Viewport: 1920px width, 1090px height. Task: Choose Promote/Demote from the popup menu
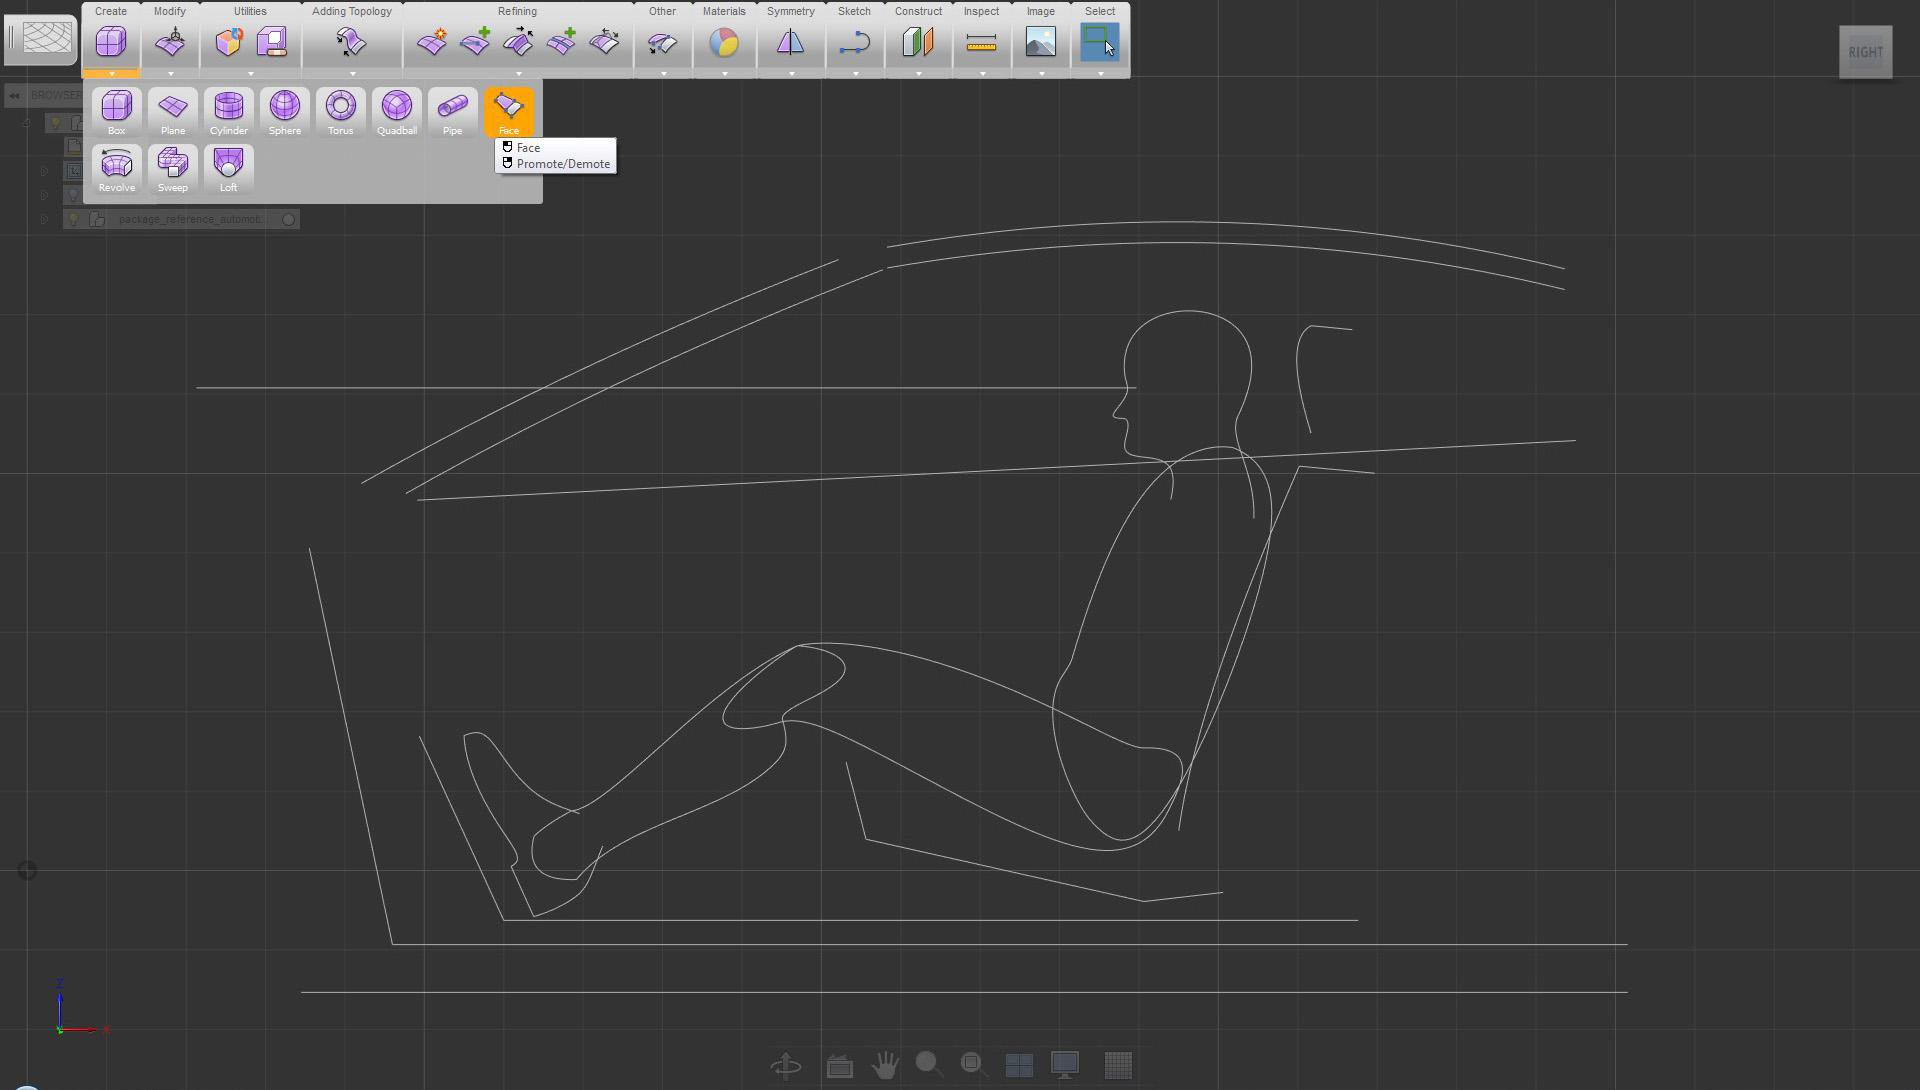coord(562,164)
